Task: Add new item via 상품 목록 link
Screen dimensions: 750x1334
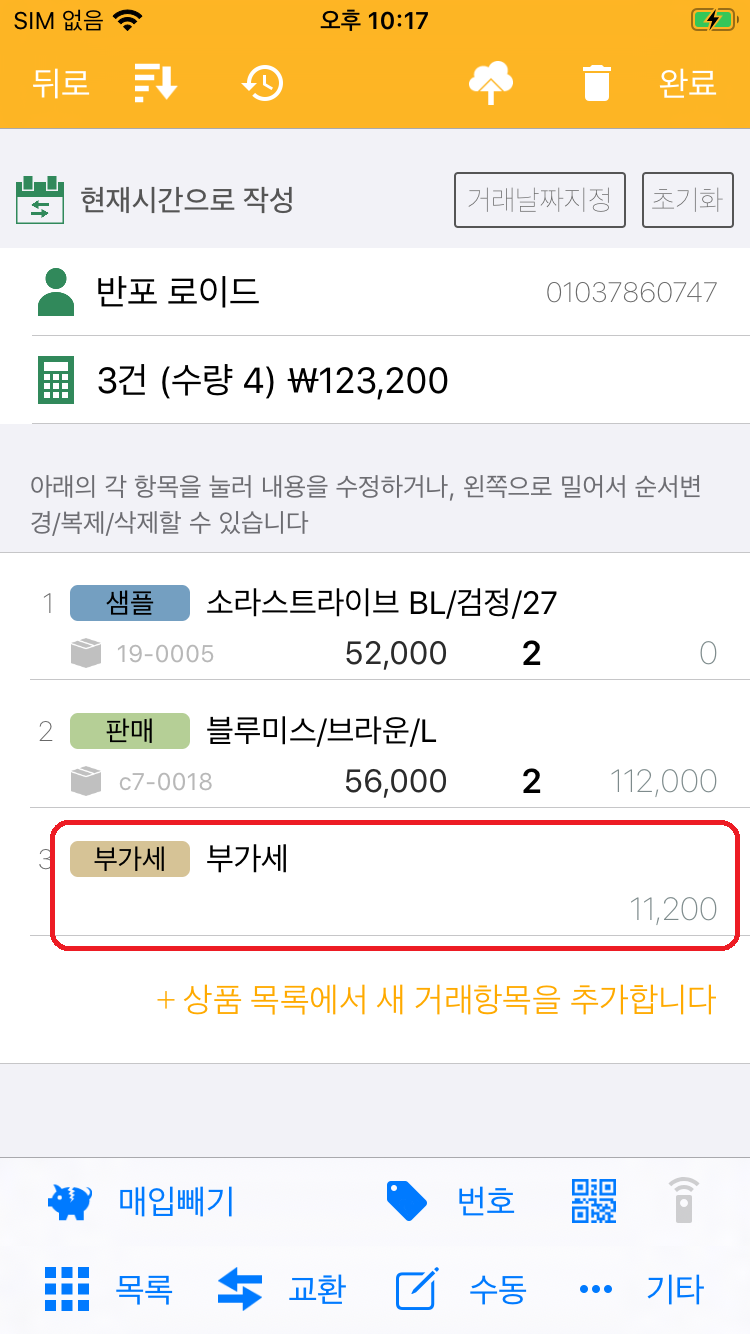Action: (436, 999)
